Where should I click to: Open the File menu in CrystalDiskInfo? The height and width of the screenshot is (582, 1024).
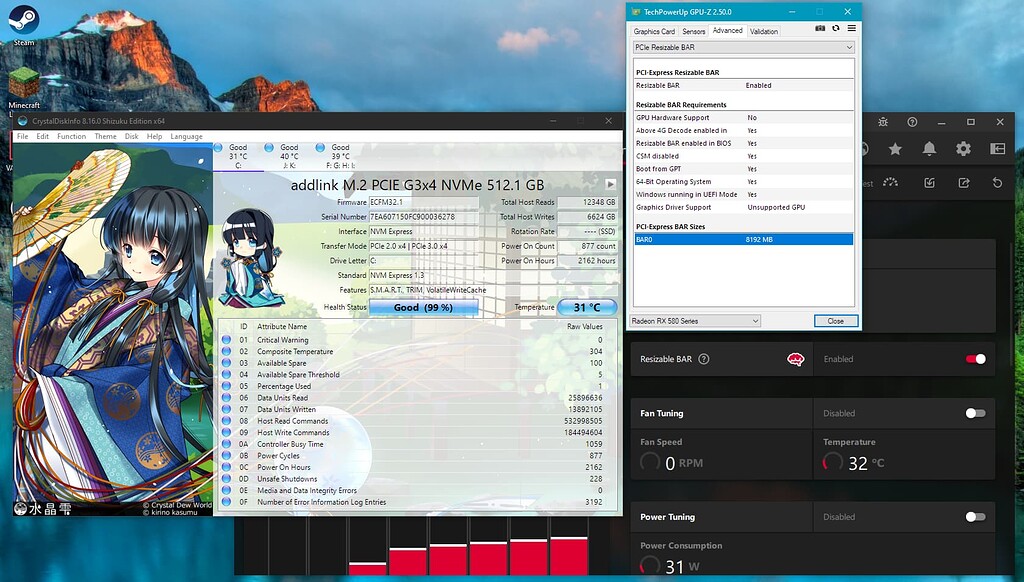[x=22, y=137]
